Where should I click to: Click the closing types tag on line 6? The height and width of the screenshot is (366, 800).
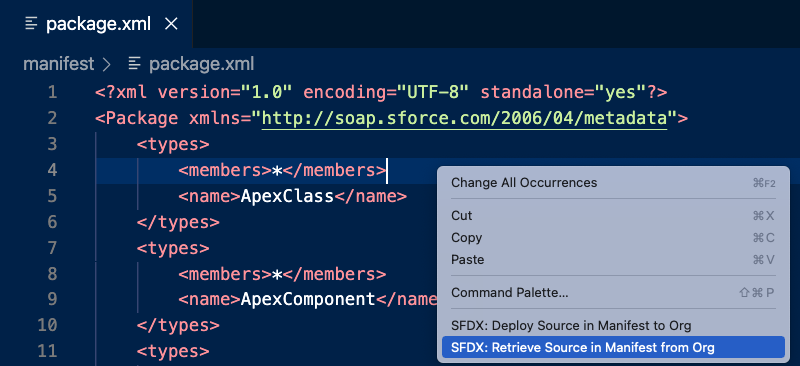(178, 222)
